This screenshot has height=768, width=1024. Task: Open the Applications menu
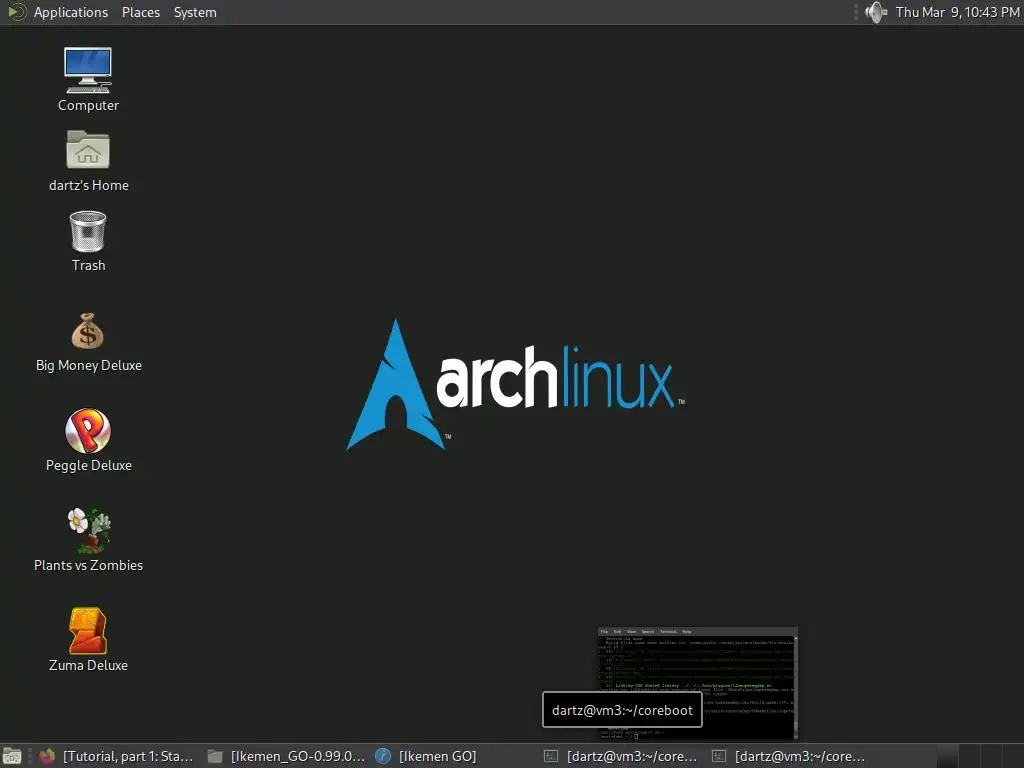tap(71, 12)
